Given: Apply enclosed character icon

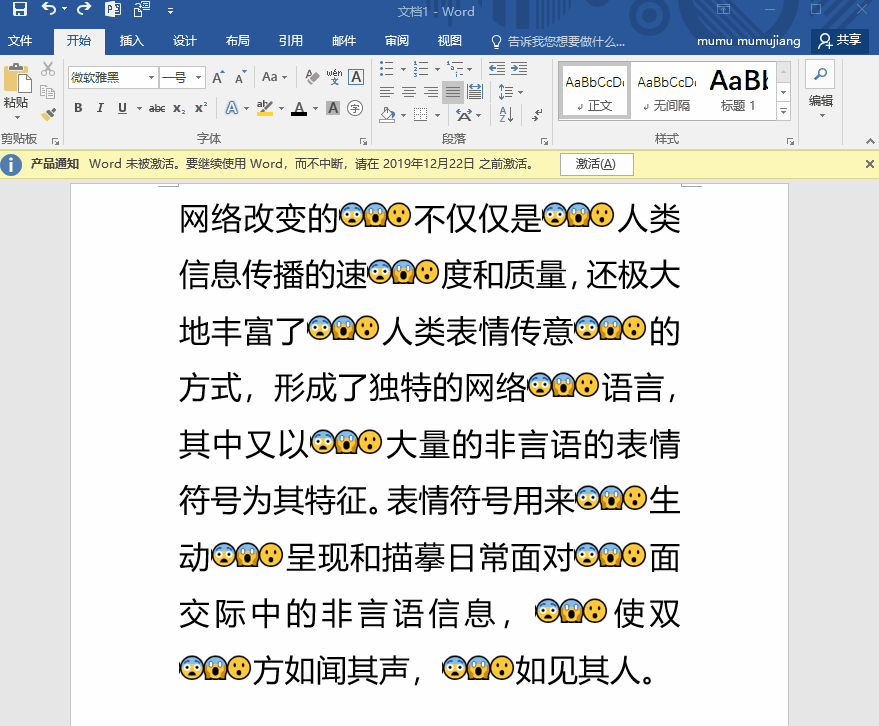Looking at the screenshot, I should pyautogui.click(x=355, y=108).
